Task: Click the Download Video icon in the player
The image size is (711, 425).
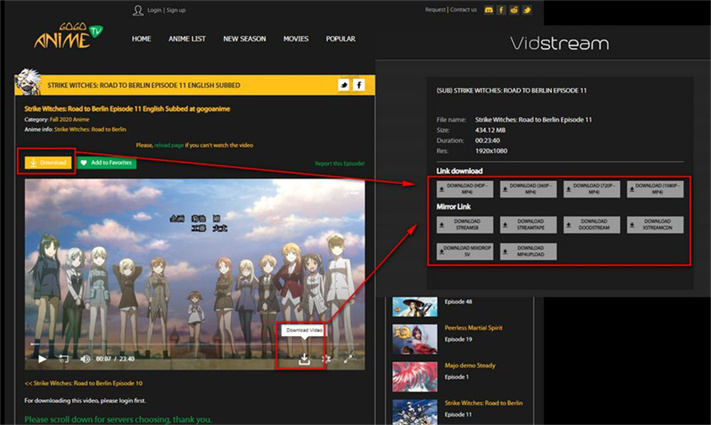Action: point(304,359)
